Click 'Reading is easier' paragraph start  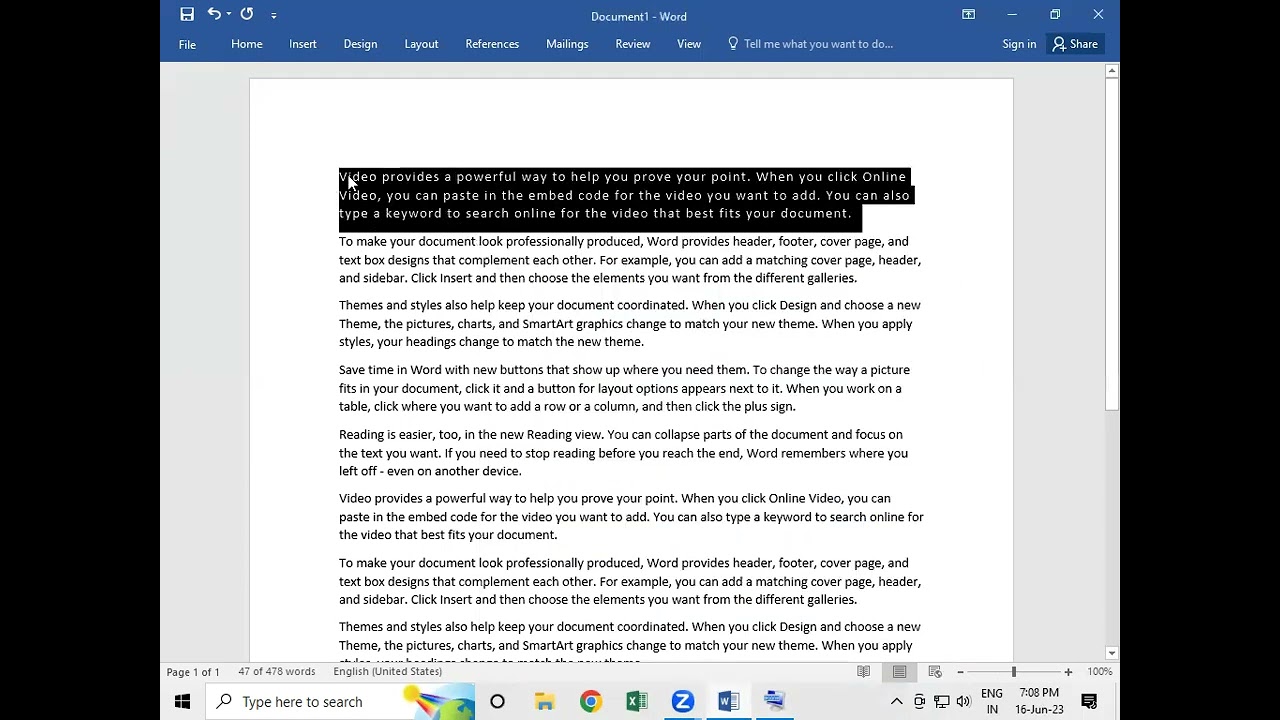[387, 435]
